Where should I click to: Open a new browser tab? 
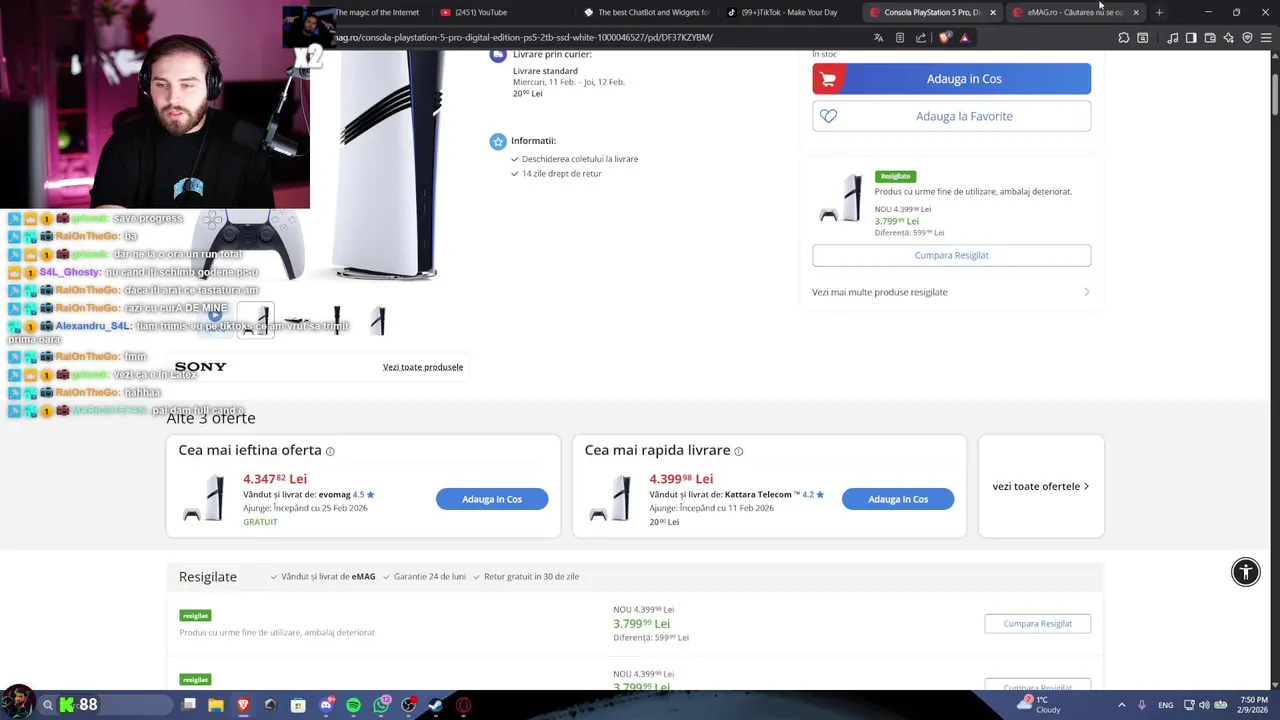tap(1159, 12)
